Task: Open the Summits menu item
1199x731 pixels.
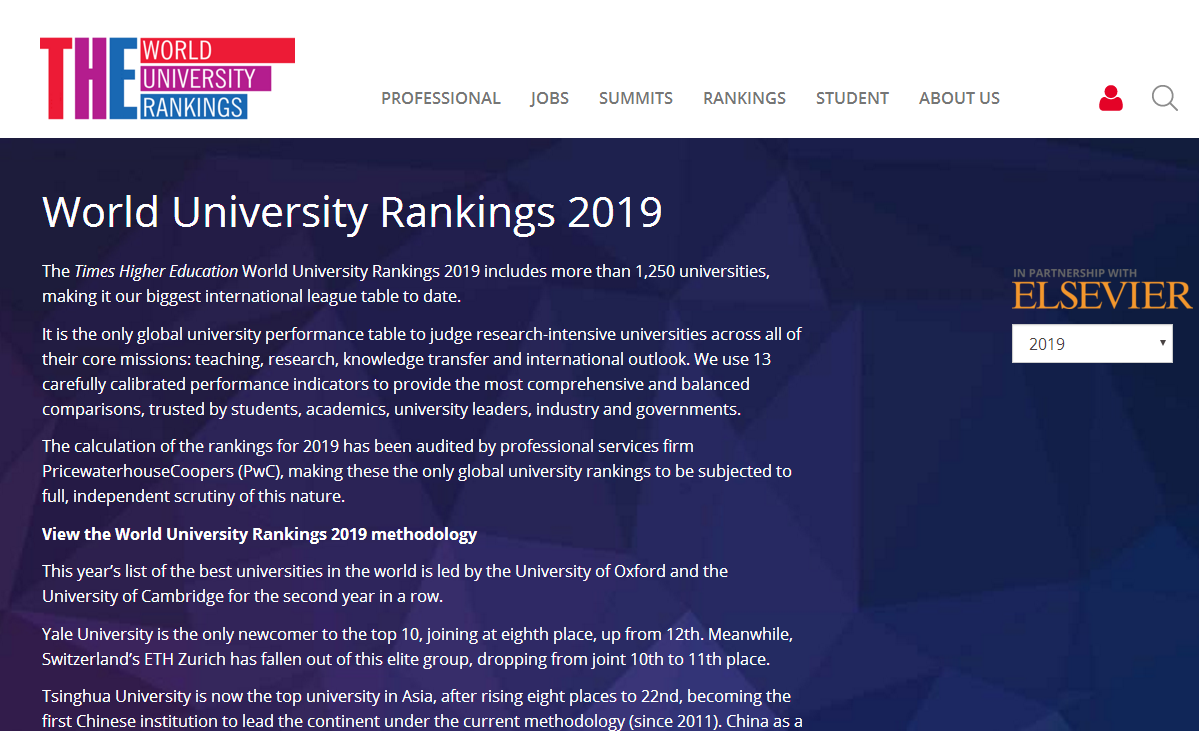Action: [635, 99]
